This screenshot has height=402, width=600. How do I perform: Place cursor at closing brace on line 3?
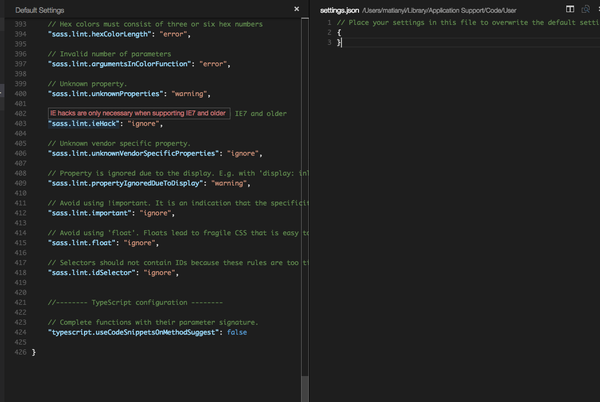(x=339, y=43)
